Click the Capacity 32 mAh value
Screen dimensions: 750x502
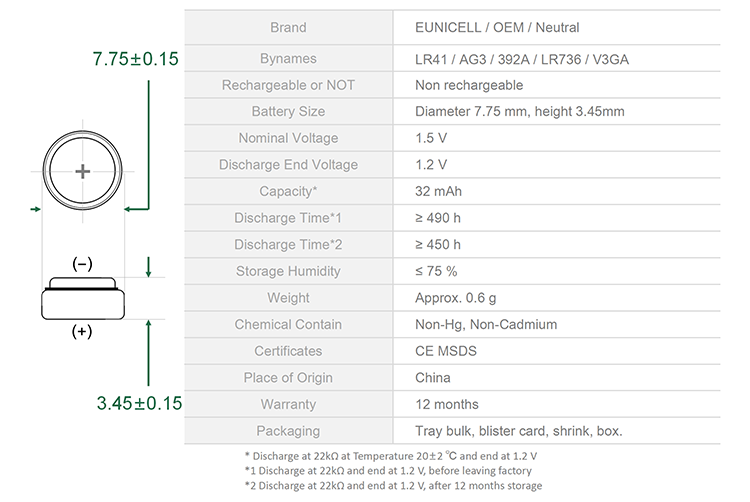438,191
